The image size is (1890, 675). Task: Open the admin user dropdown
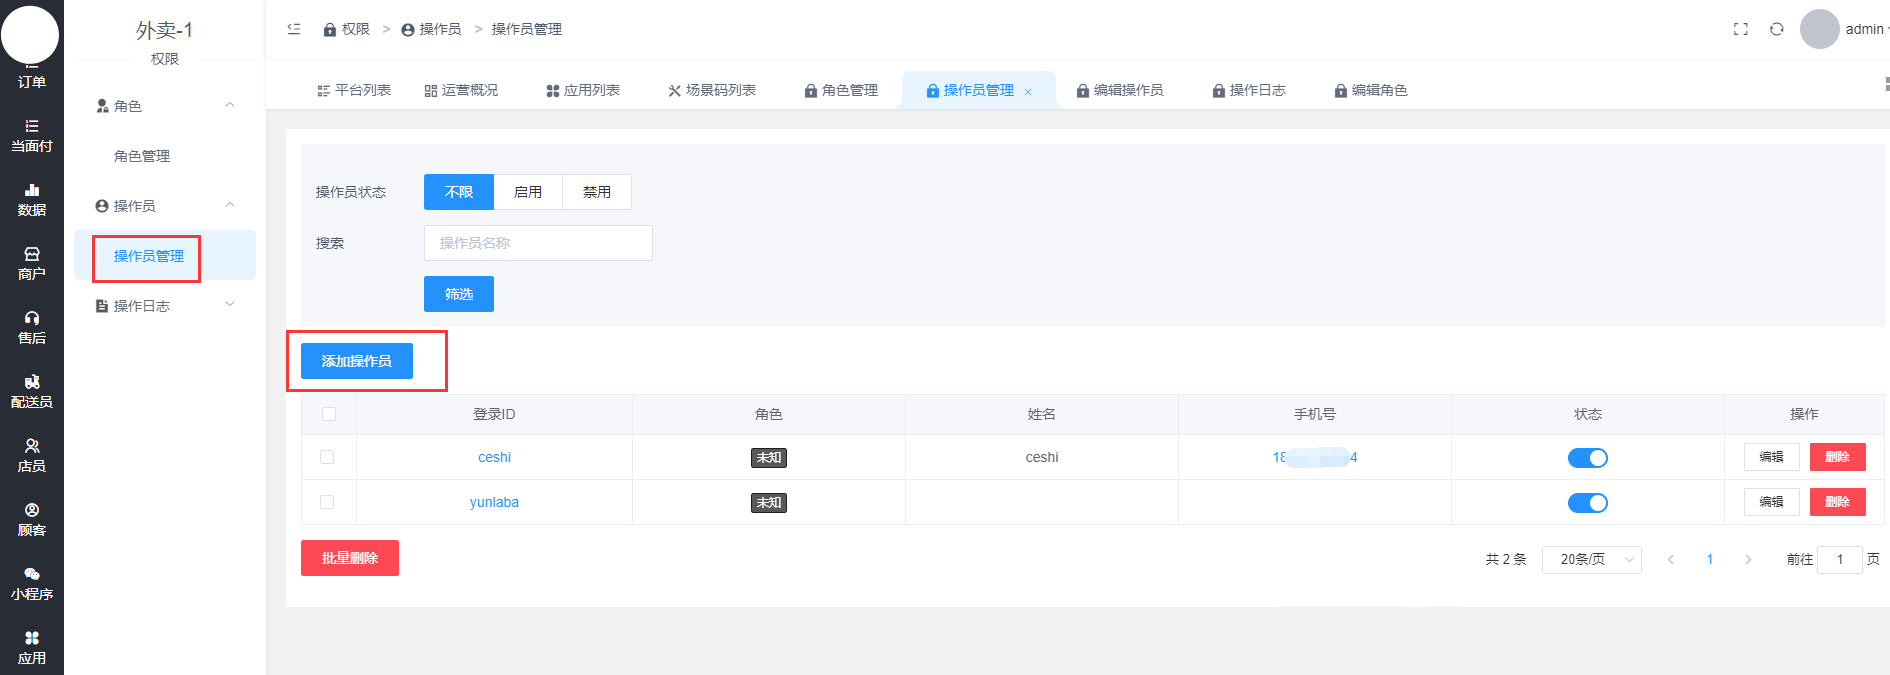click(x=1866, y=29)
